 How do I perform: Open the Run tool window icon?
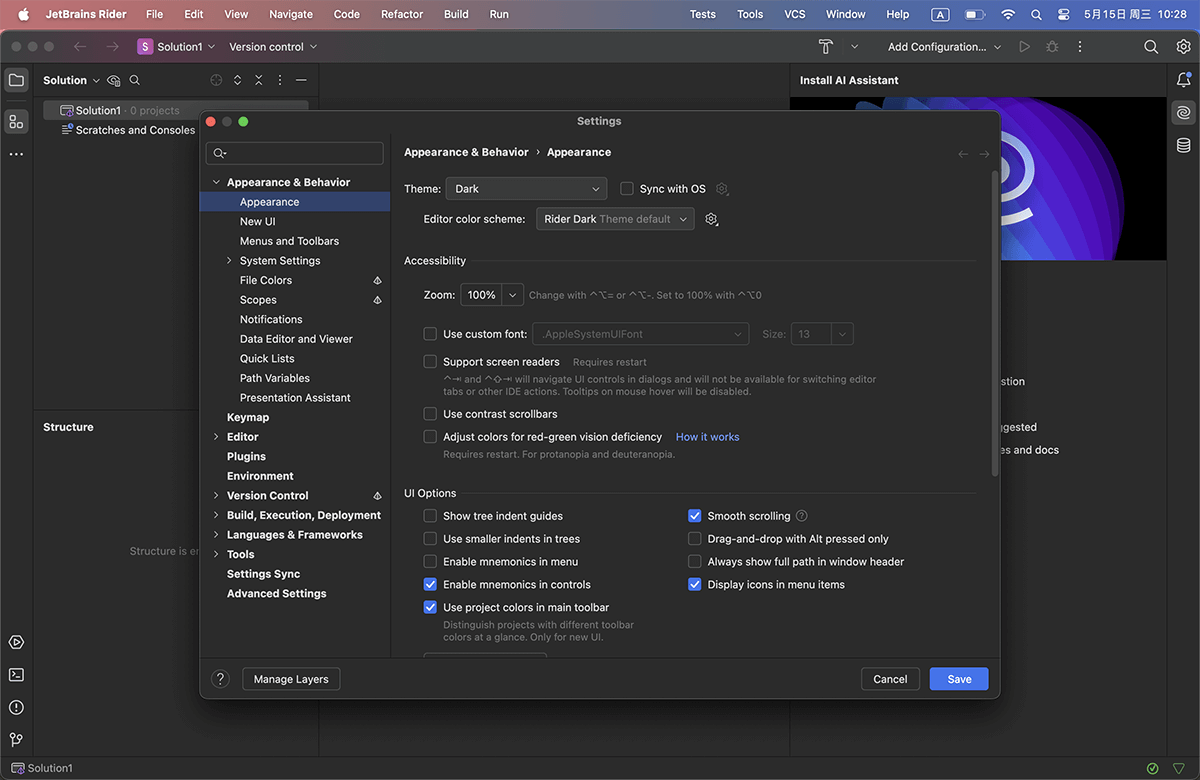[16, 642]
